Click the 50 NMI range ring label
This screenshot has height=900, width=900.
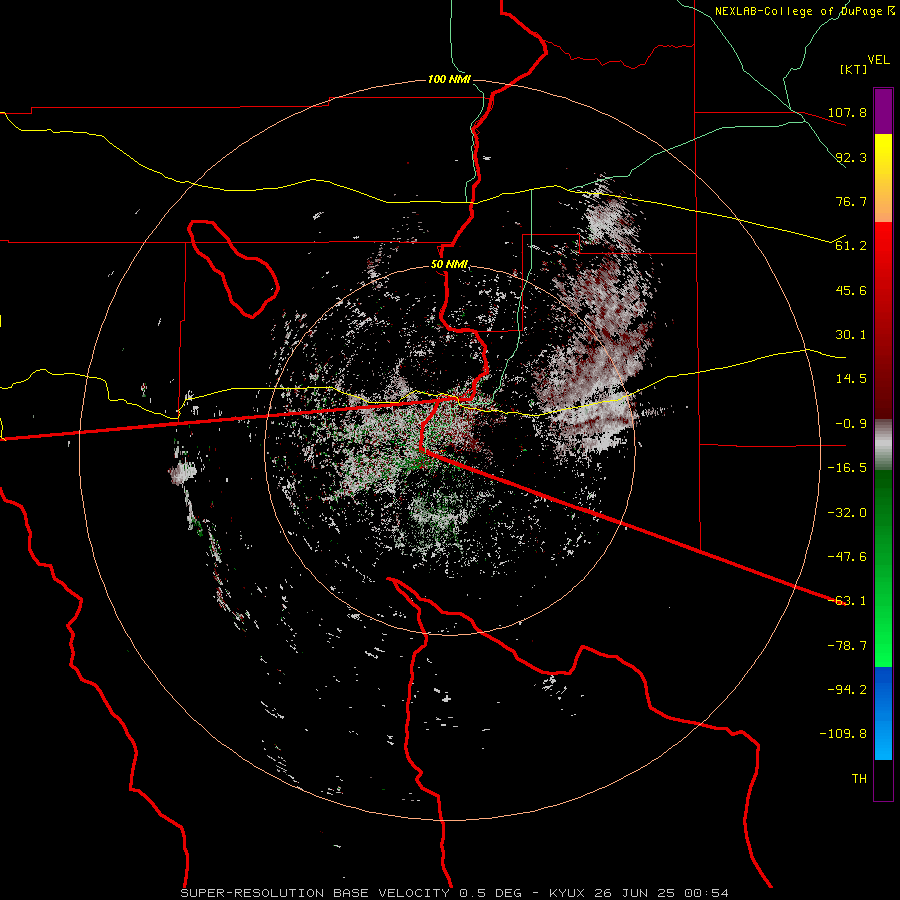449,265
